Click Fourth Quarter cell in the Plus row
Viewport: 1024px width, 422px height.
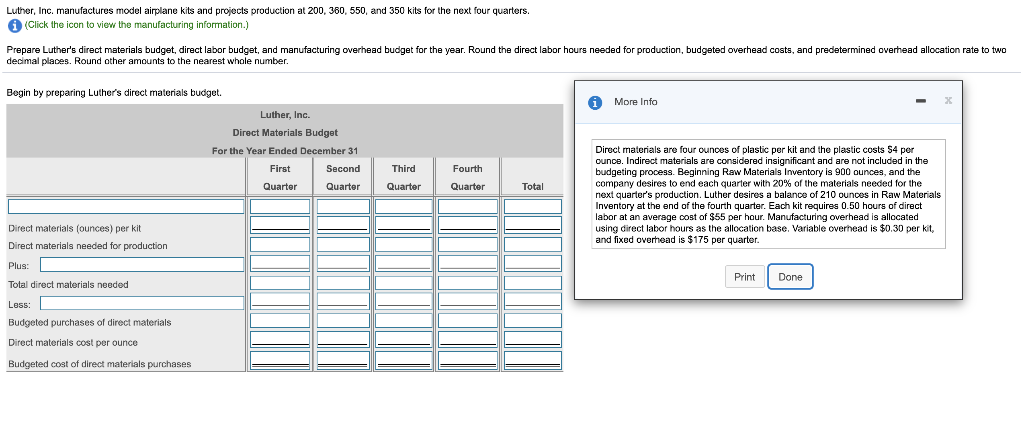467,263
